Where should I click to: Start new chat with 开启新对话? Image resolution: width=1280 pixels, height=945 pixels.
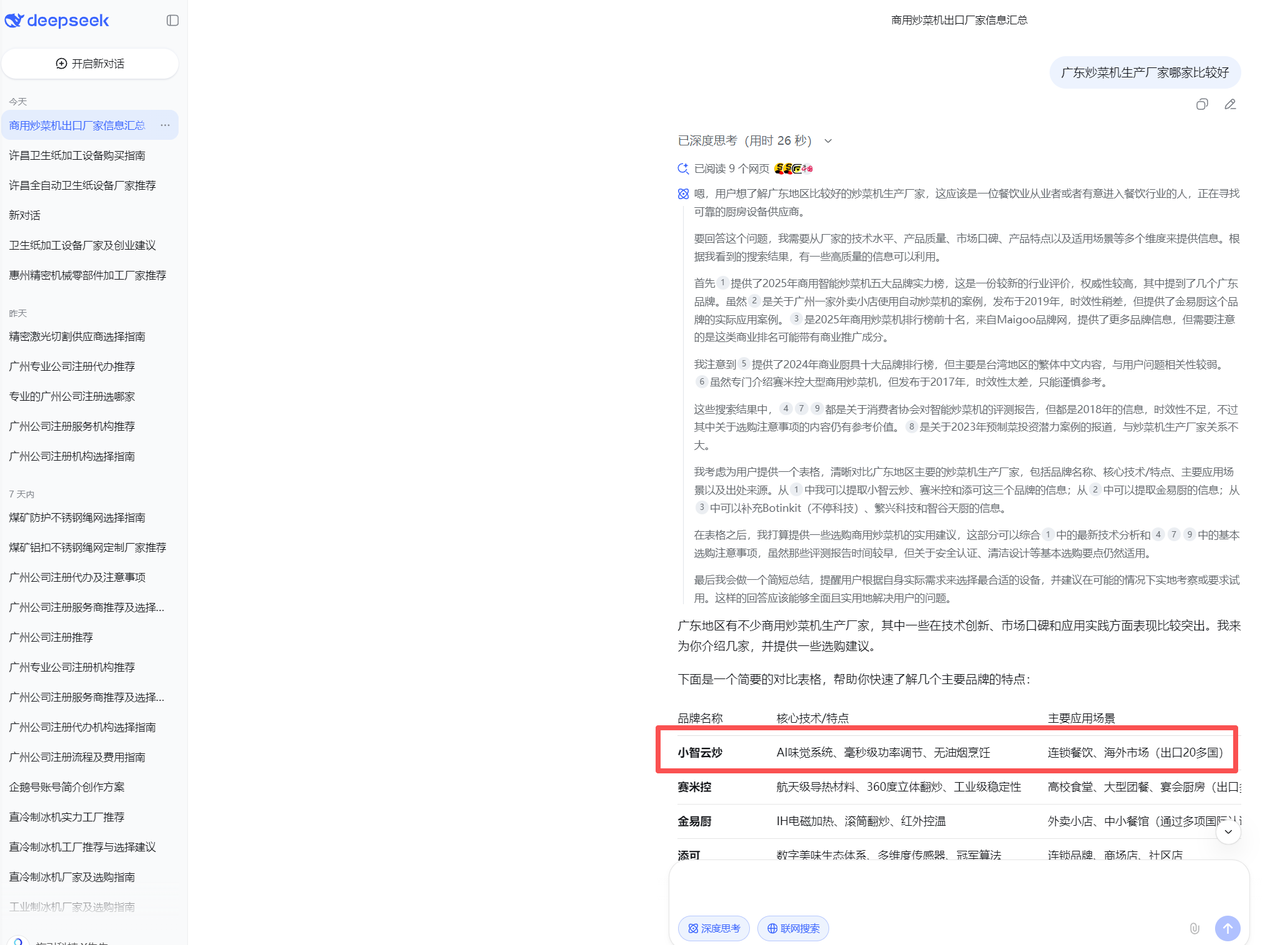point(90,63)
